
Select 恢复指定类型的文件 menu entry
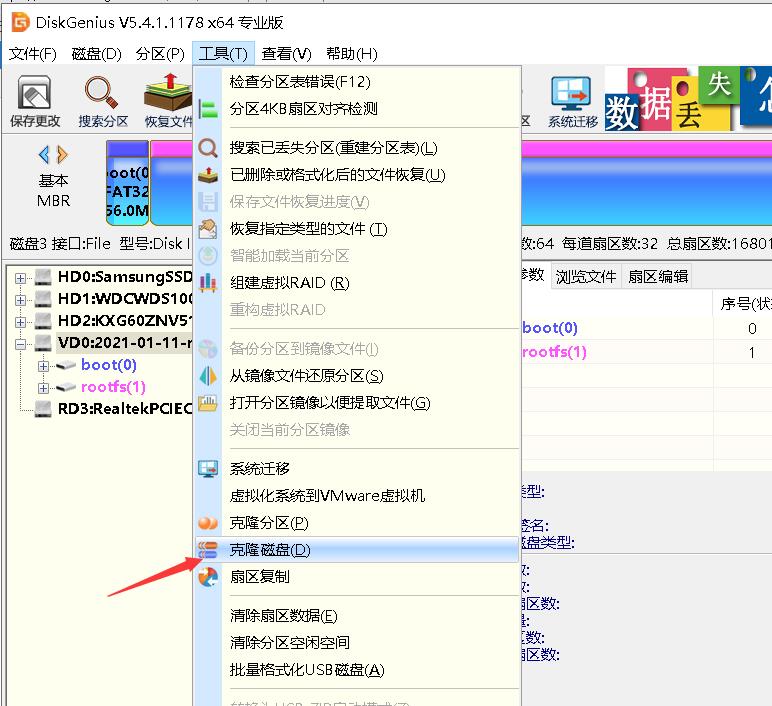point(357,229)
